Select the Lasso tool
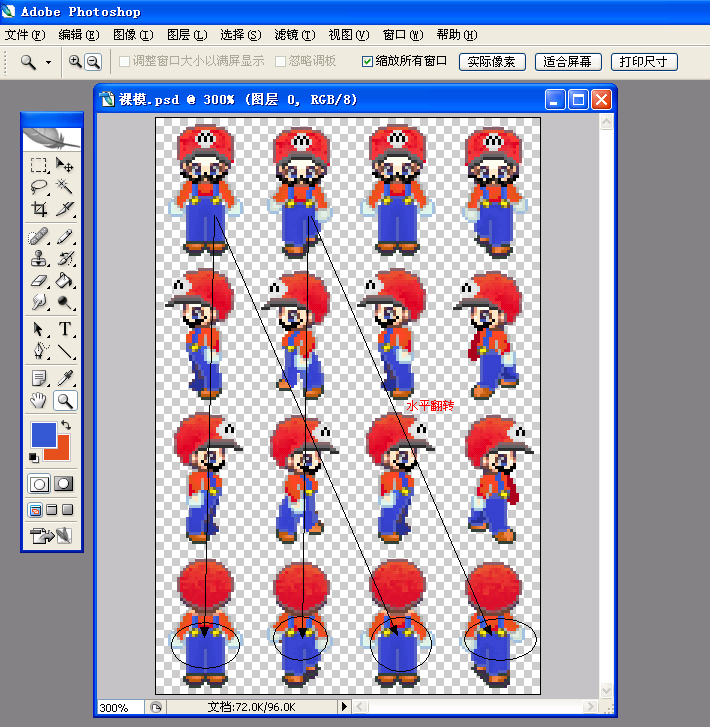The image size is (710, 727). pyautogui.click(x=39, y=187)
